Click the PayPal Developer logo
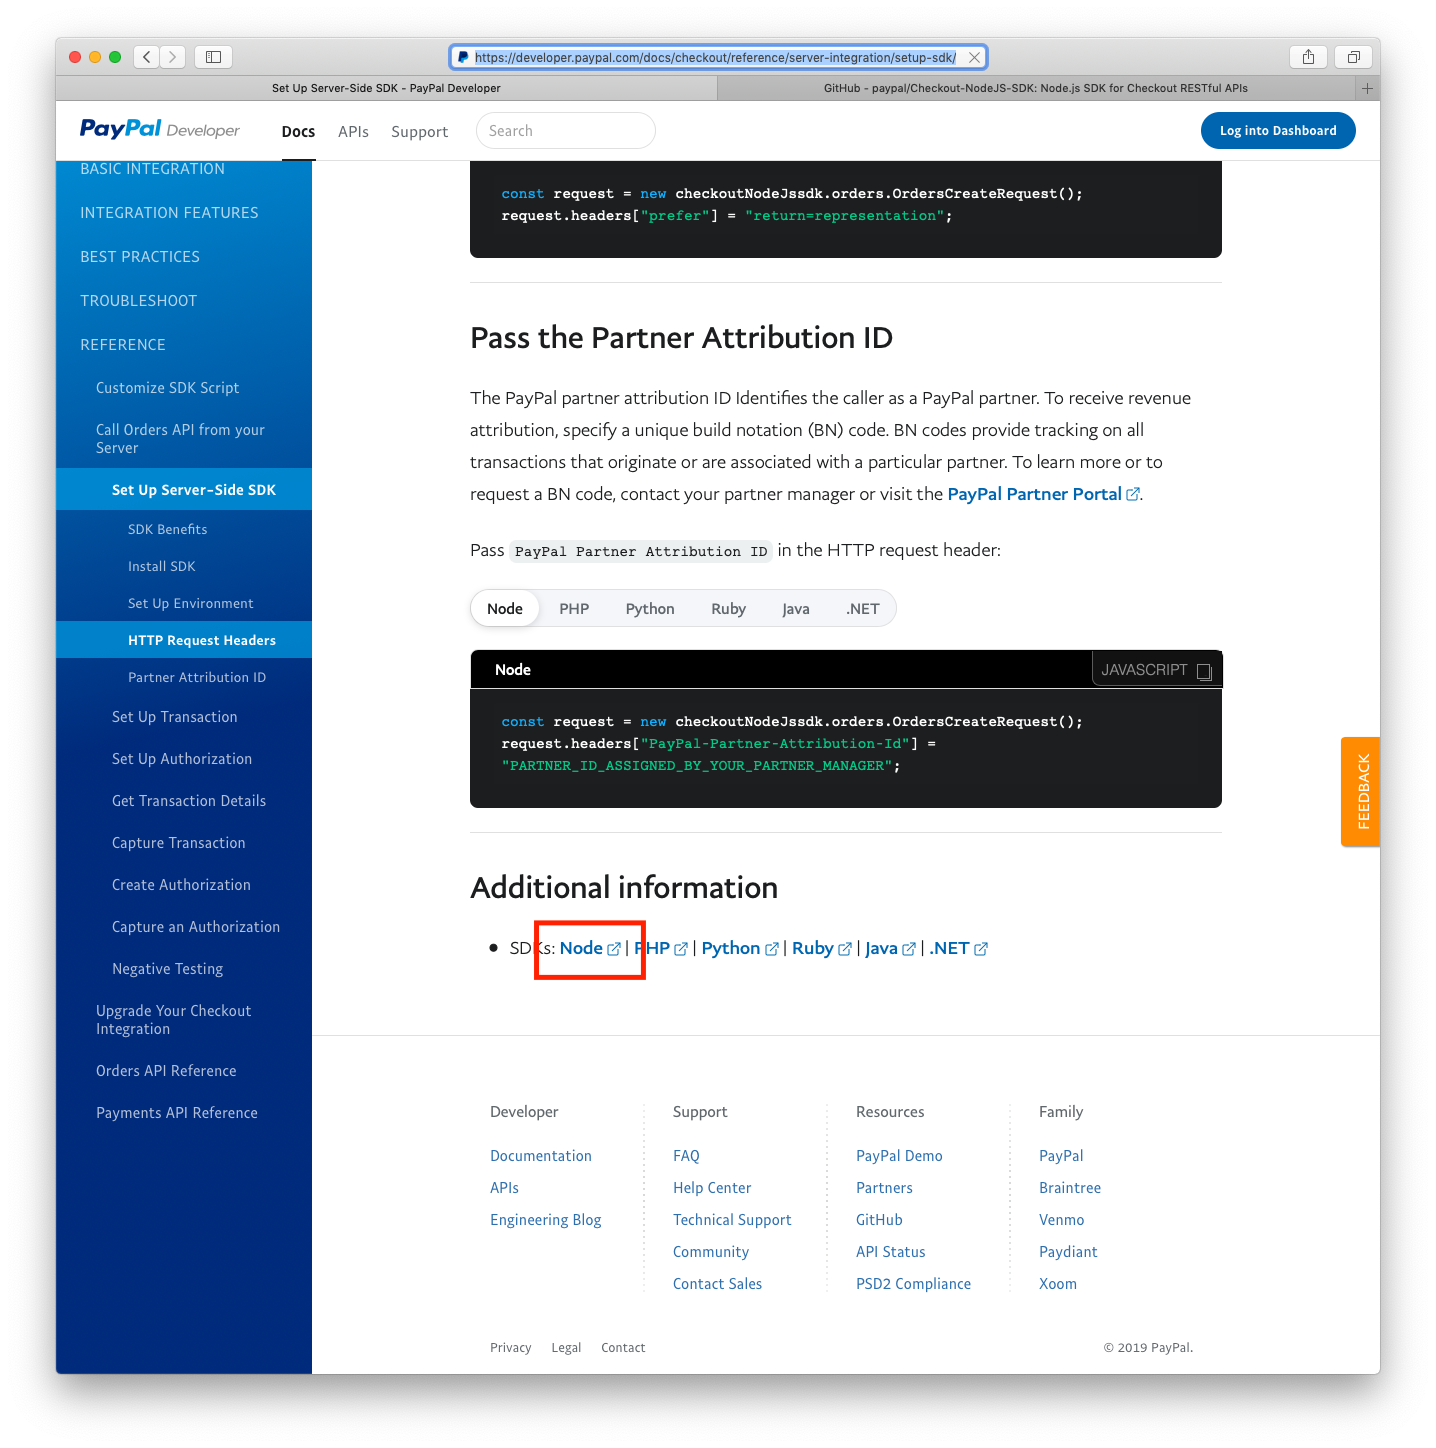This screenshot has height=1448, width=1436. [x=160, y=129]
